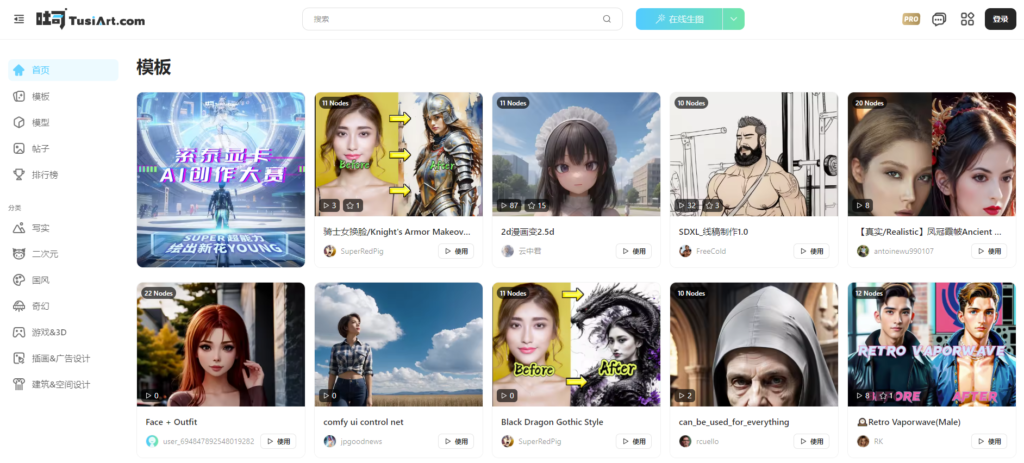Click 使用 button on SDXL_线稿制作1.0 card
This screenshot has width=1024, height=463.
(x=812, y=251)
